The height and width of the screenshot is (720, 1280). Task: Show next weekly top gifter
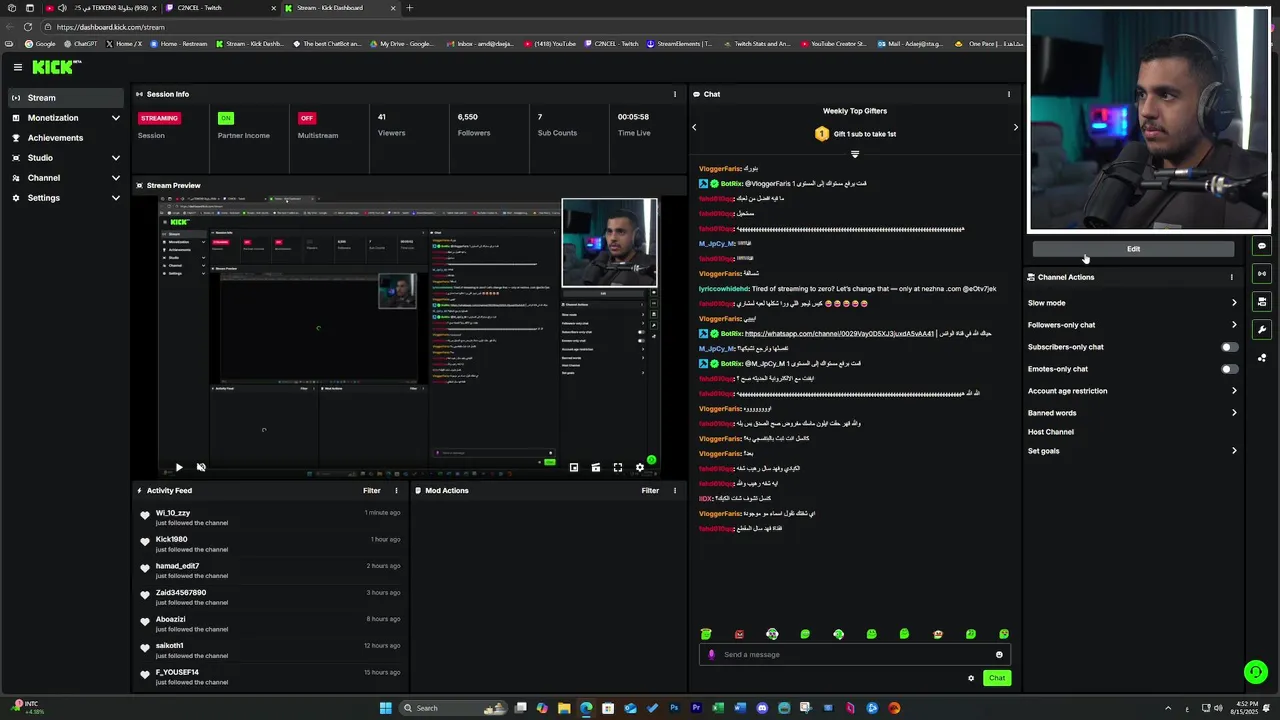click(1015, 127)
